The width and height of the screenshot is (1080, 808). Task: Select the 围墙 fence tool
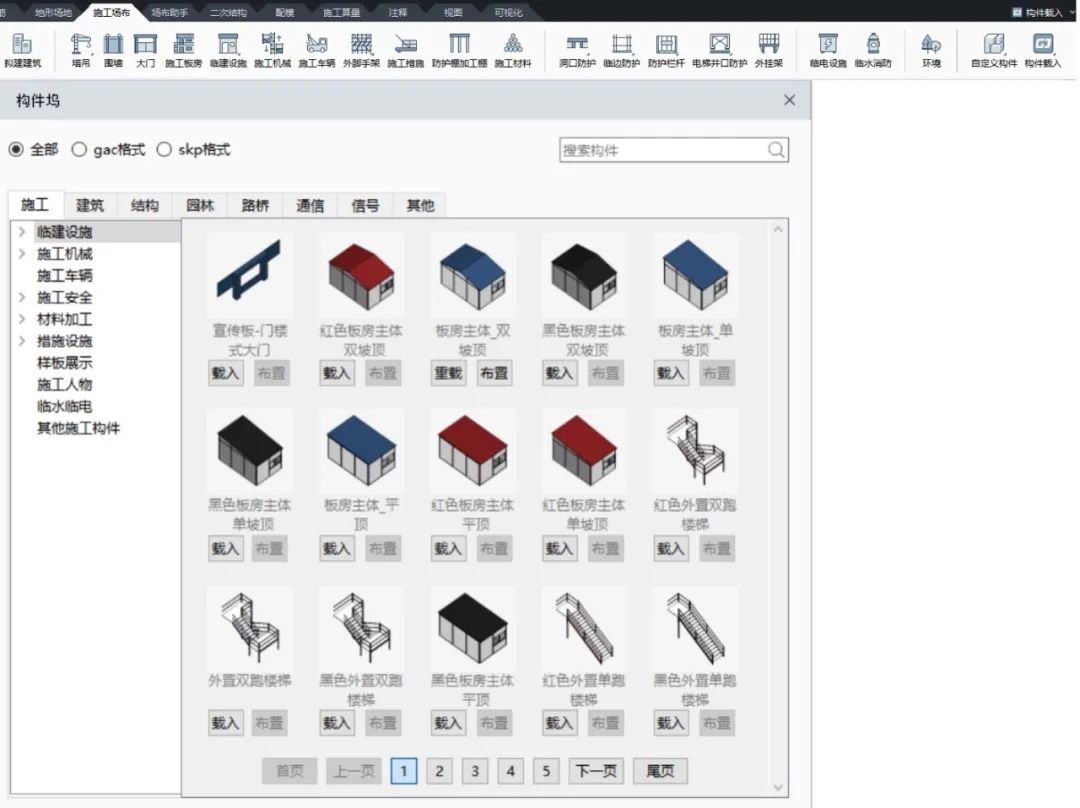[x=113, y=51]
